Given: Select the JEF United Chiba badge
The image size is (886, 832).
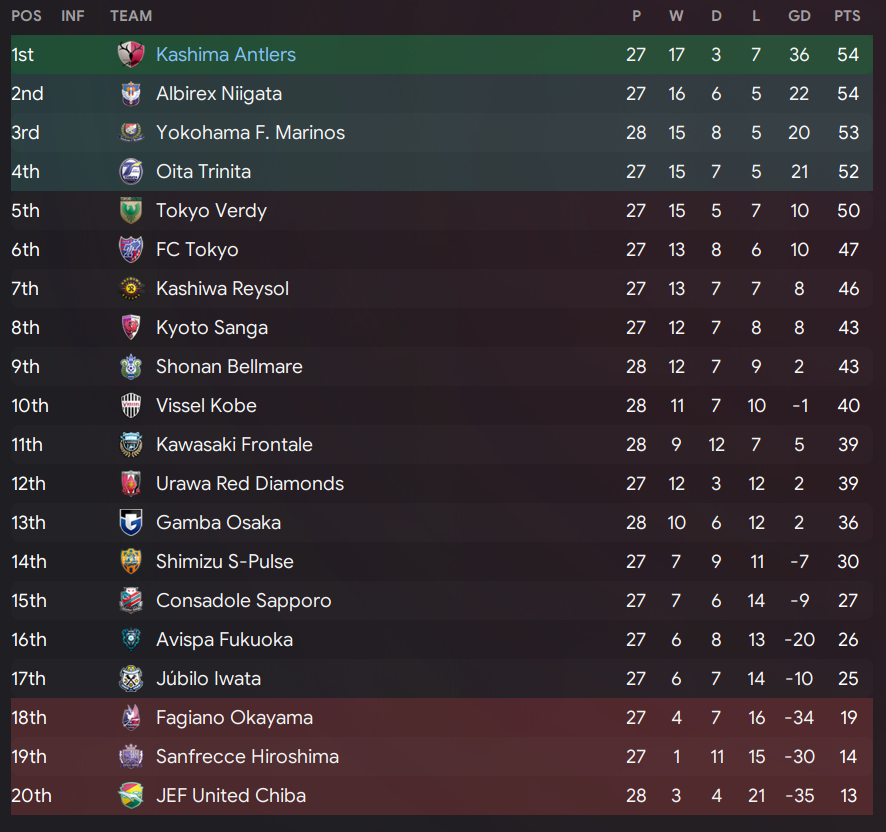Looking at the screenshot, I should (131, 795).
